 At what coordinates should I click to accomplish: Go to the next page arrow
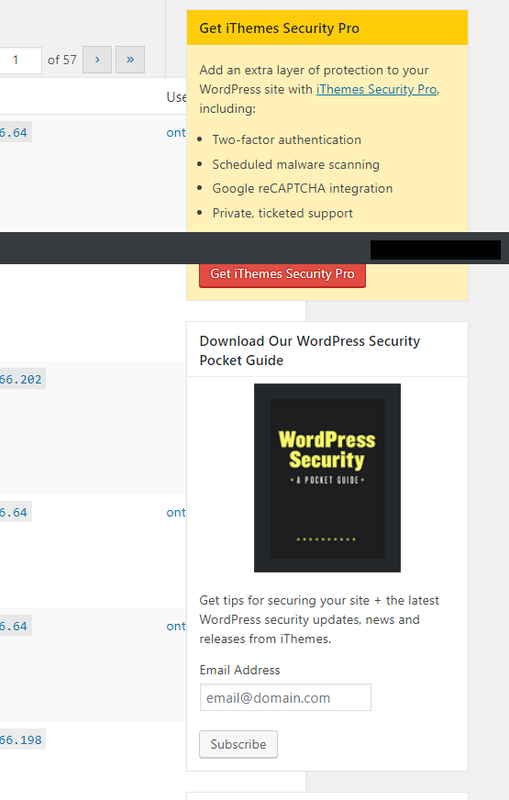pos(97,60)
